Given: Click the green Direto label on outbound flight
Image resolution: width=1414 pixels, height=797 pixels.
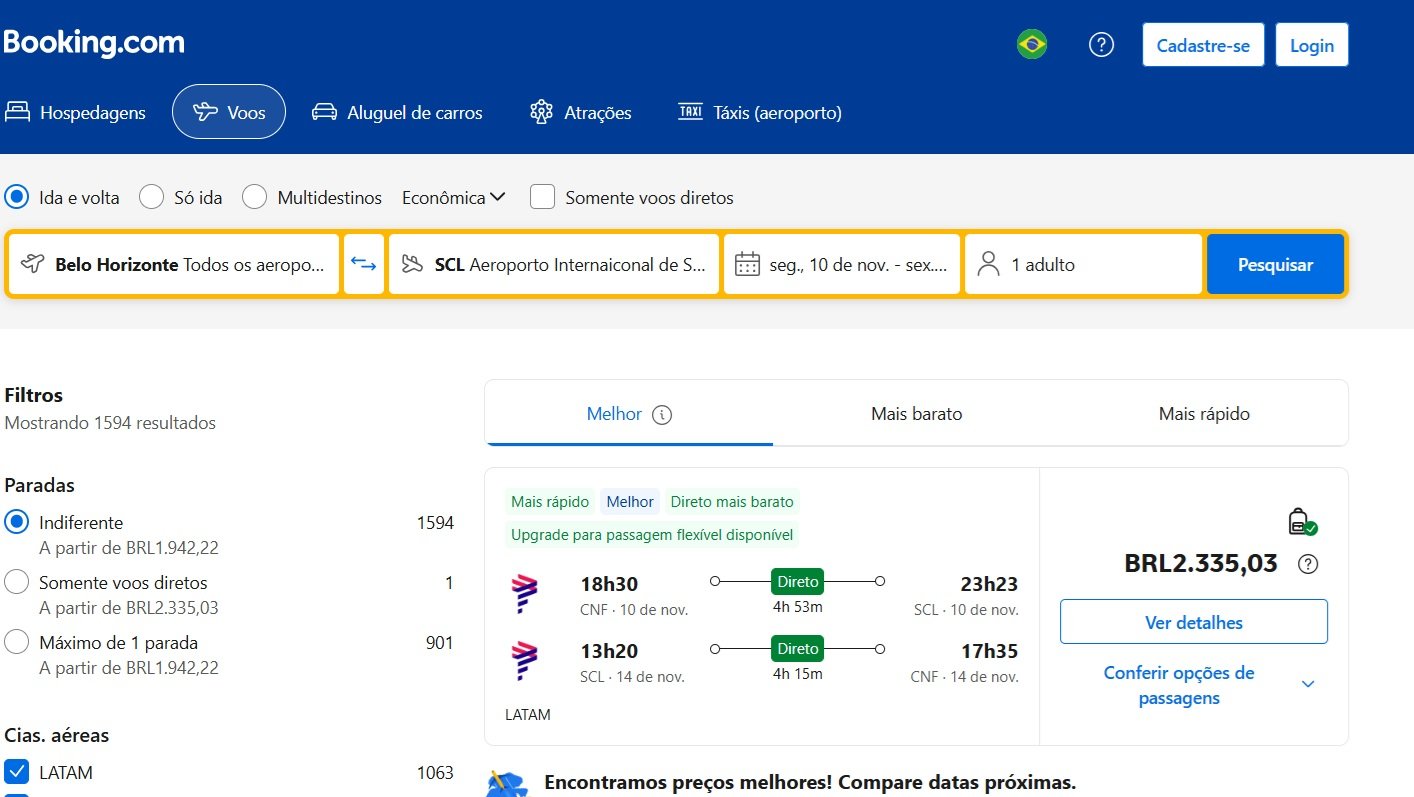Looking at the screenshot, I should 797,581.
